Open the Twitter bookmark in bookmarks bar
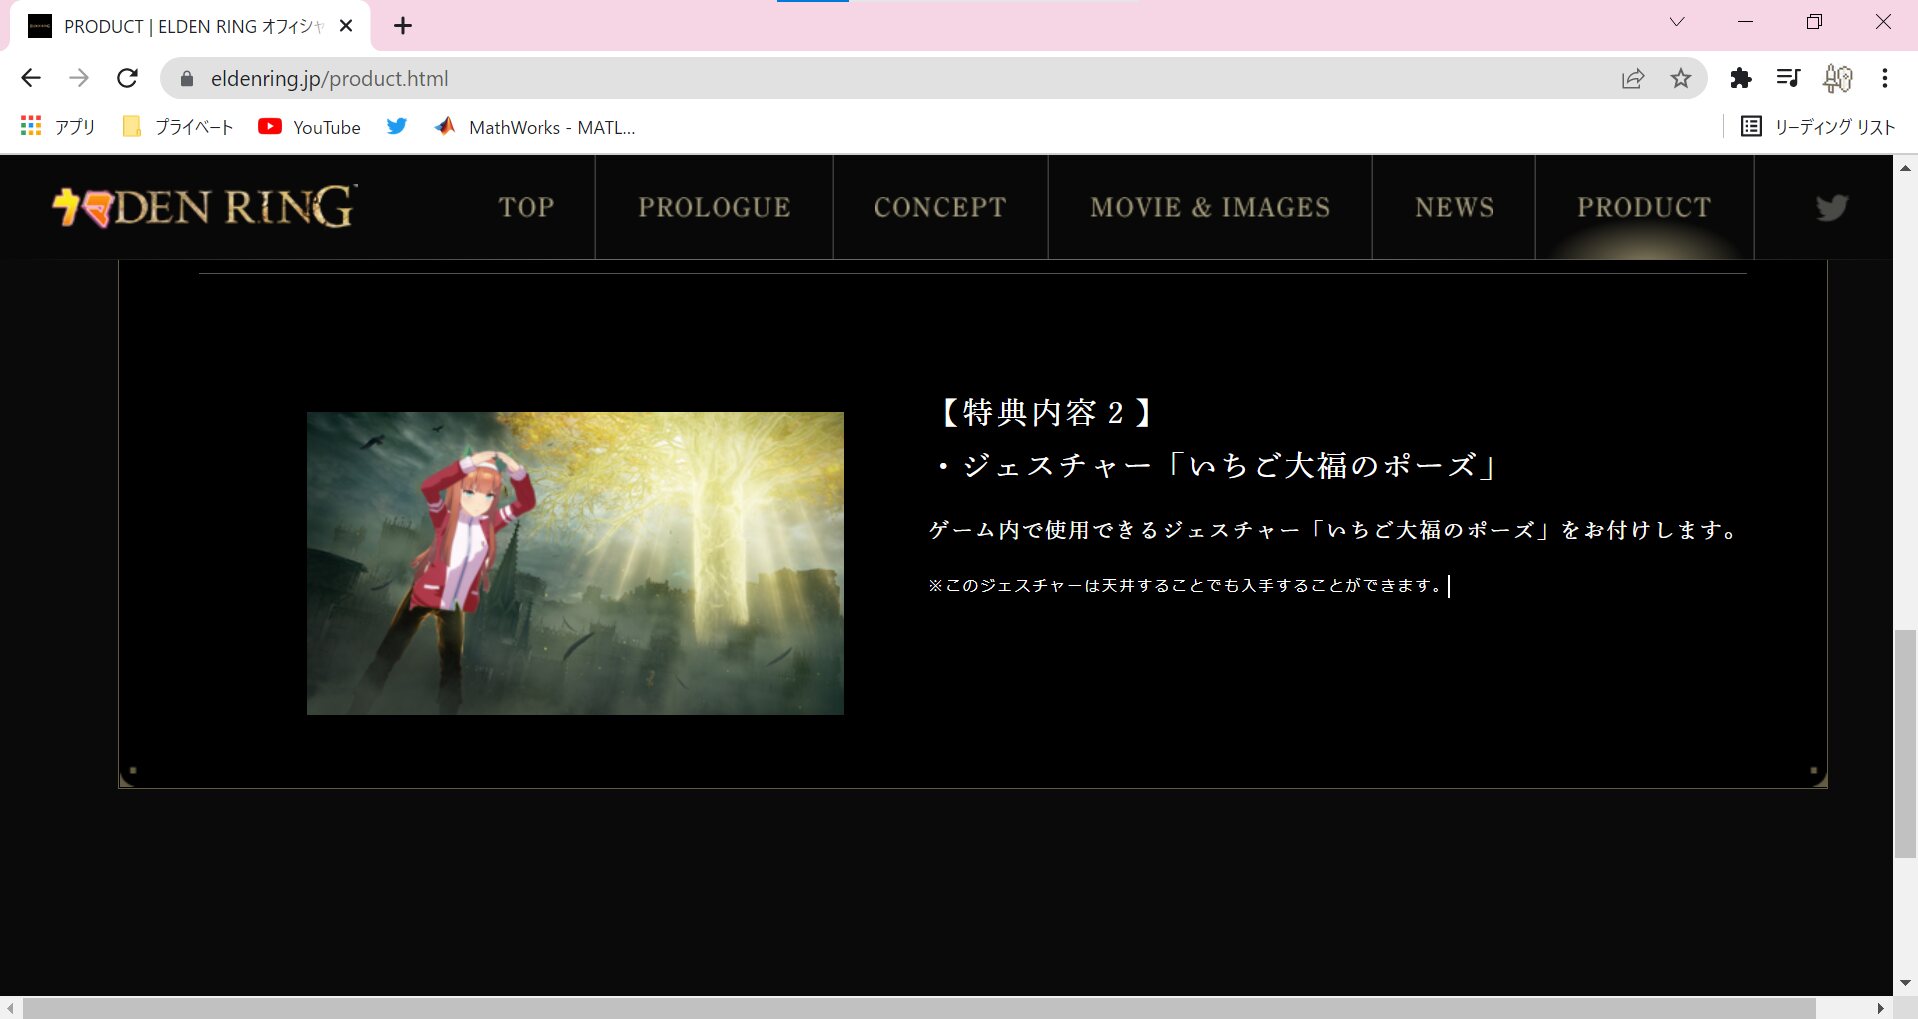This screenshot has width=1918, height=1019. point(397,127)
